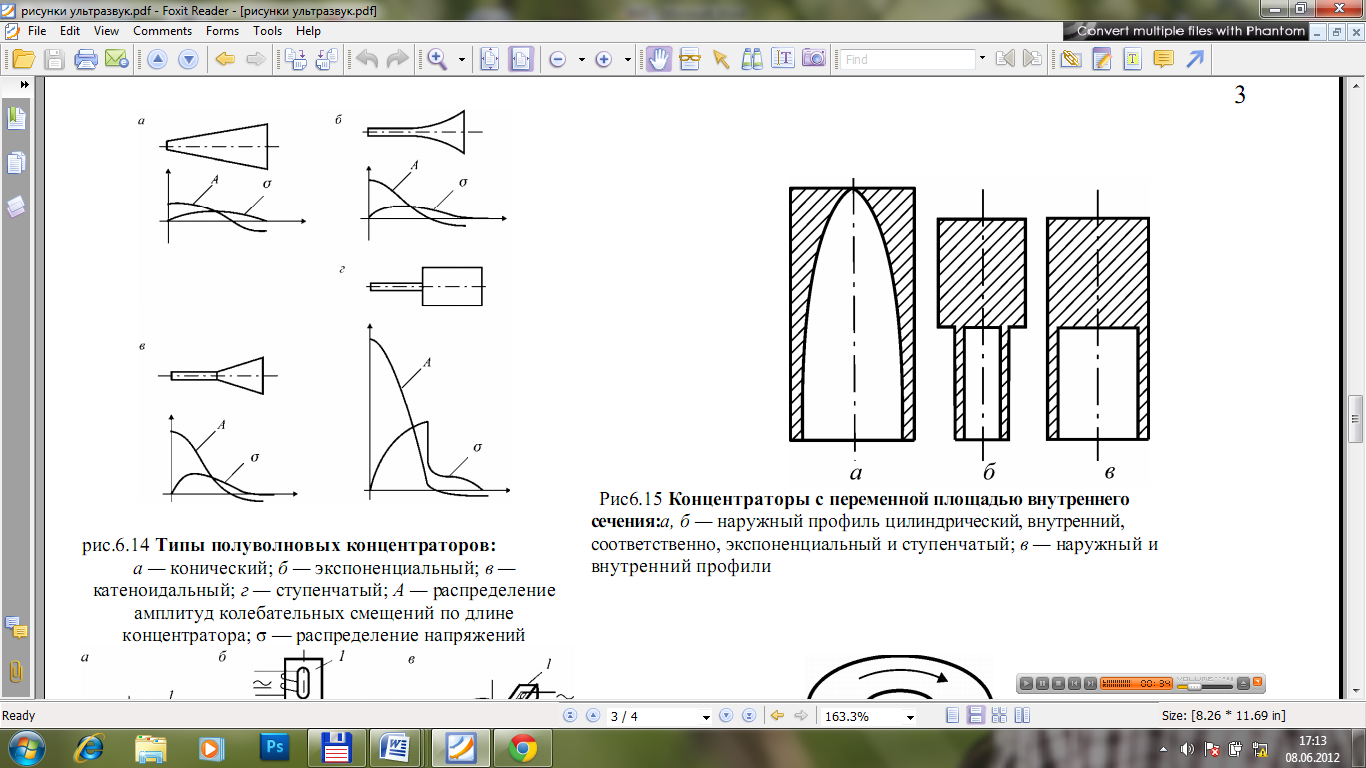
Task: Select the Hand tool
Action: point(658,59)
